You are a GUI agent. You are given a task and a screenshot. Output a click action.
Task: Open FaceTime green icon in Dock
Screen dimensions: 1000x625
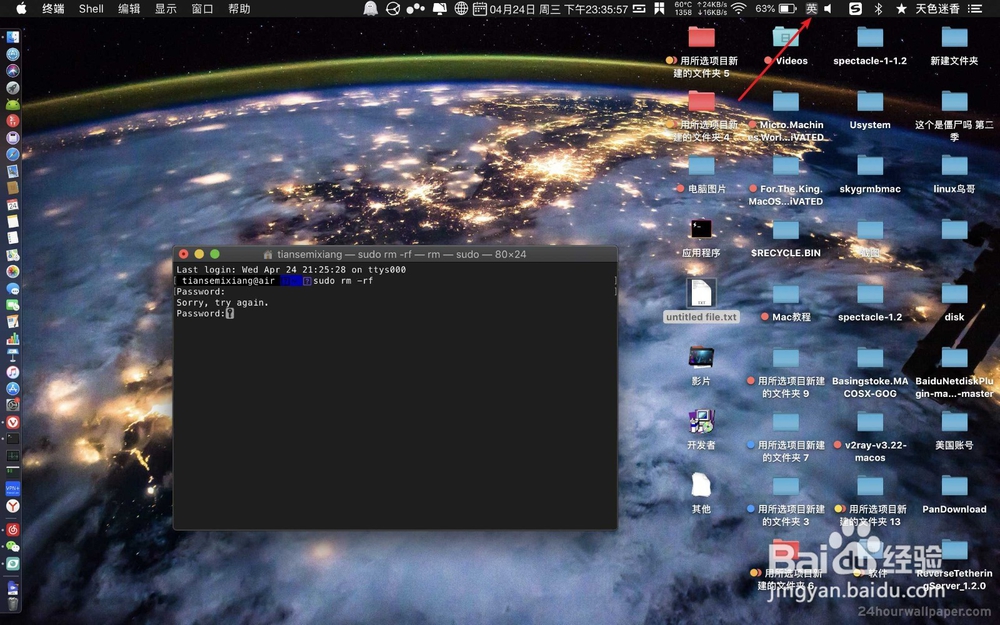point(13,305)
